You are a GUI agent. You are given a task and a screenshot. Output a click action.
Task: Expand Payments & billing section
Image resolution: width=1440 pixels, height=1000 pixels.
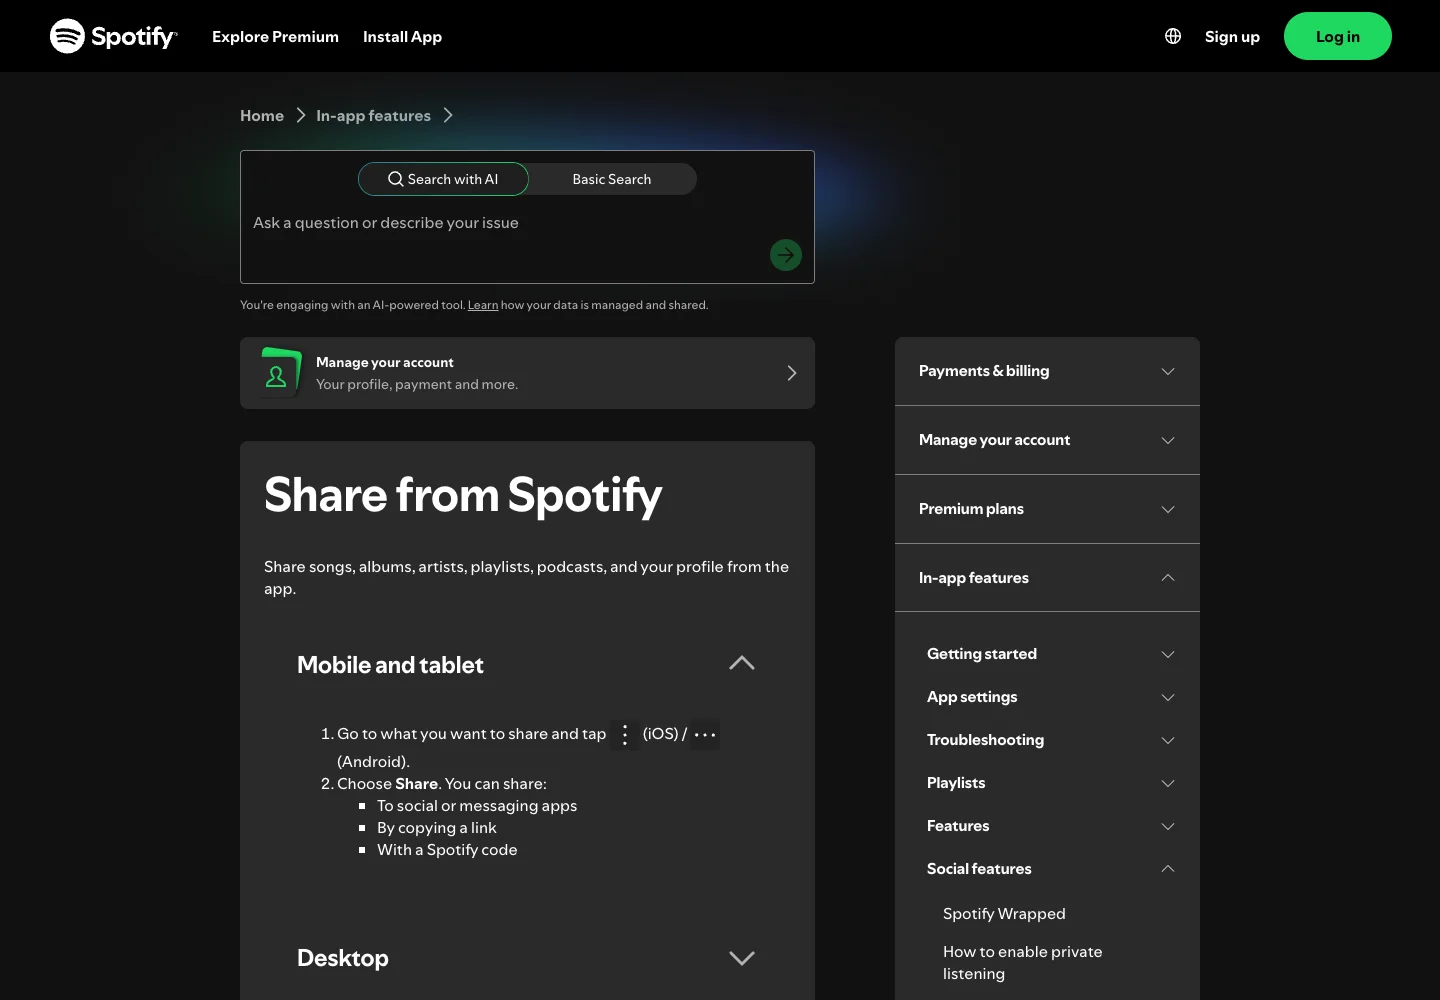1047,371
